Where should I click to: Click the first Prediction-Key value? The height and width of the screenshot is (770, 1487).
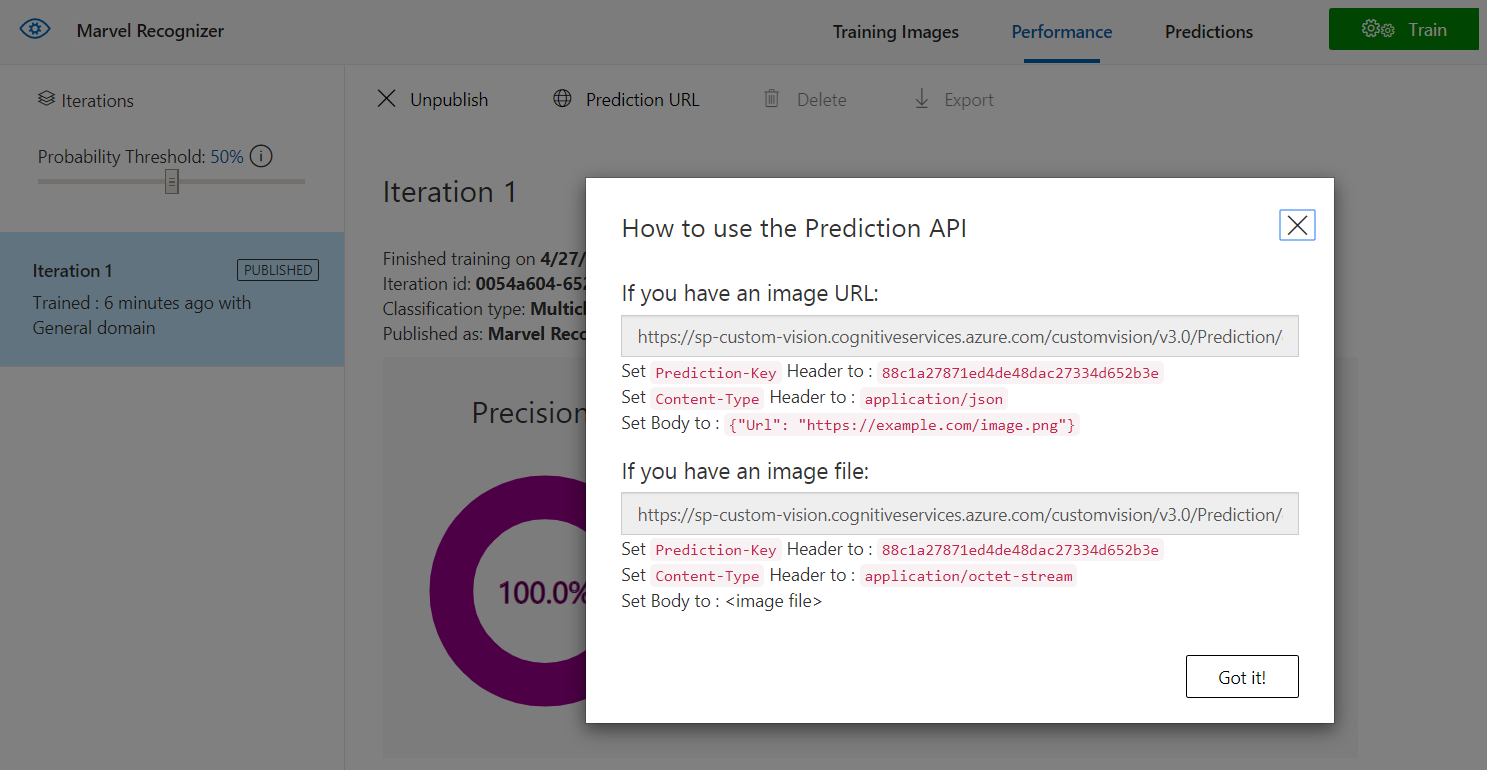(x=1020, y=373)
